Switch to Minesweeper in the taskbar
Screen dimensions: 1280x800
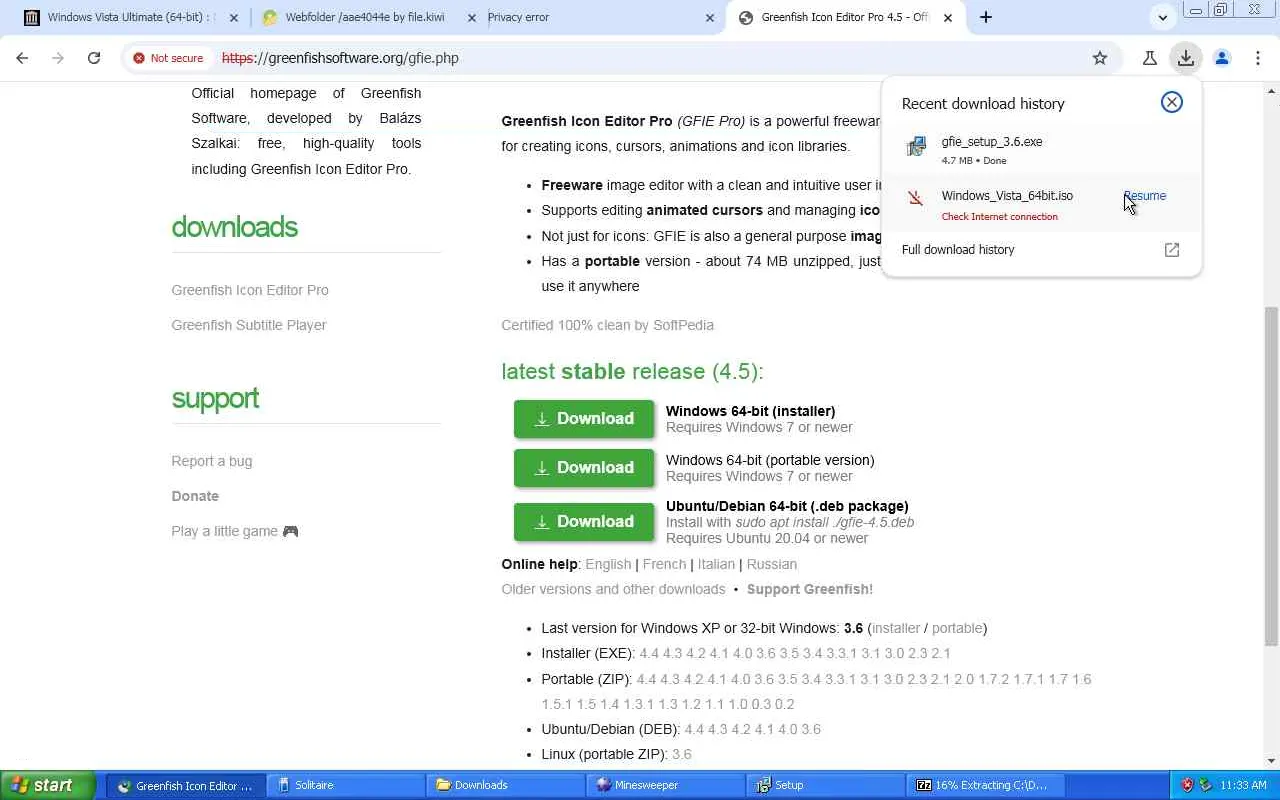click(666, 785)
